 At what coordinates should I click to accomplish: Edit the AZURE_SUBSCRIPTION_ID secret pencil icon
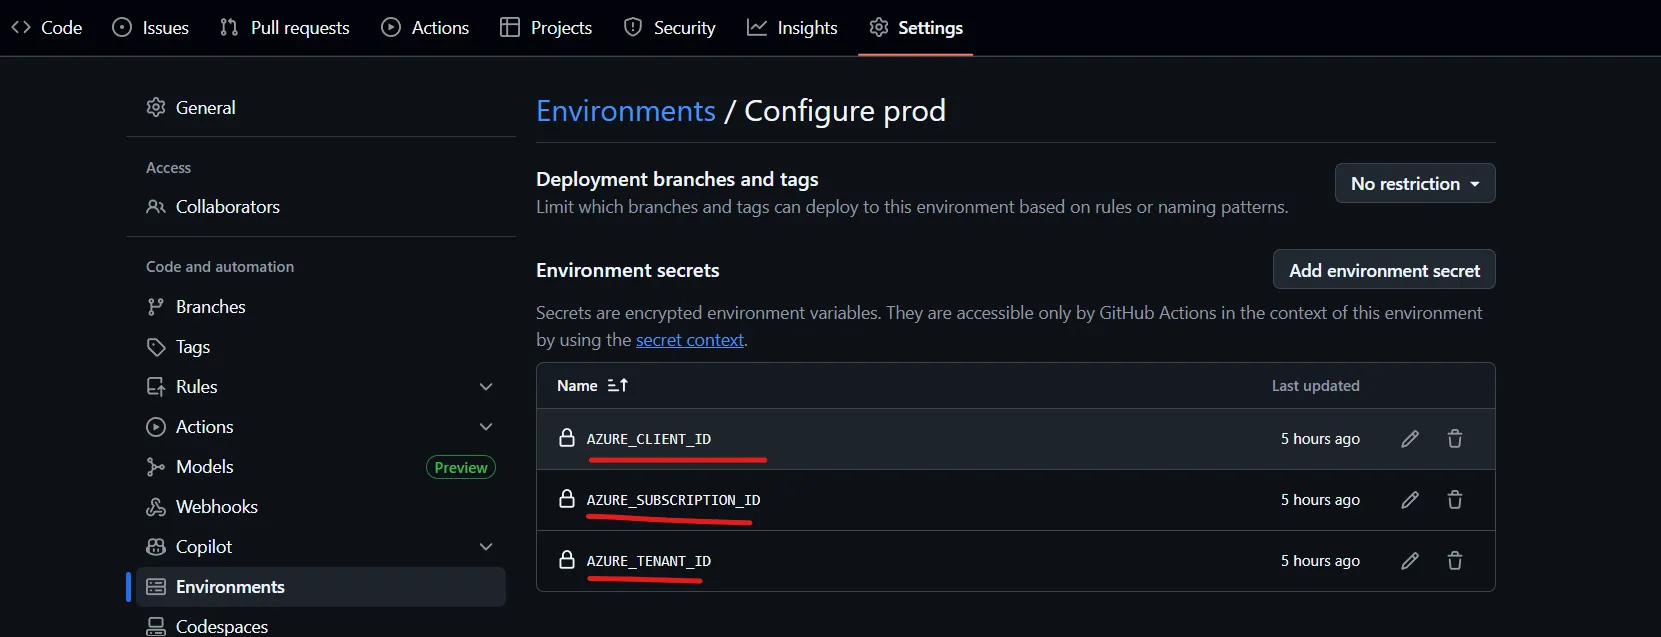click(1410, 500)
